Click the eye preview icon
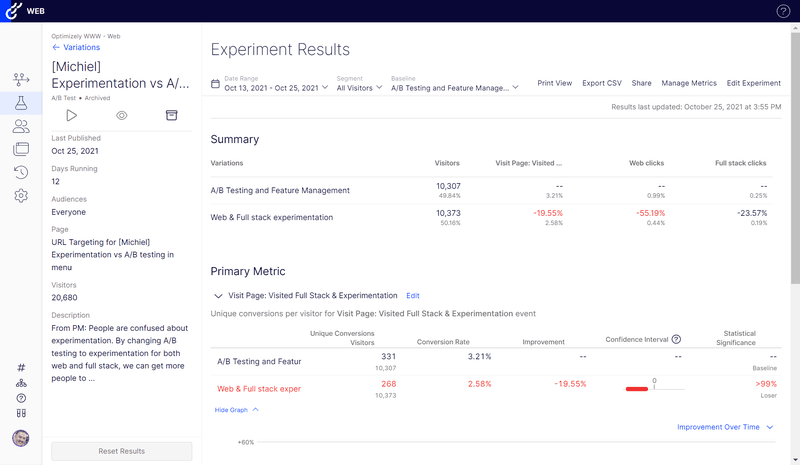 point(121,116)
